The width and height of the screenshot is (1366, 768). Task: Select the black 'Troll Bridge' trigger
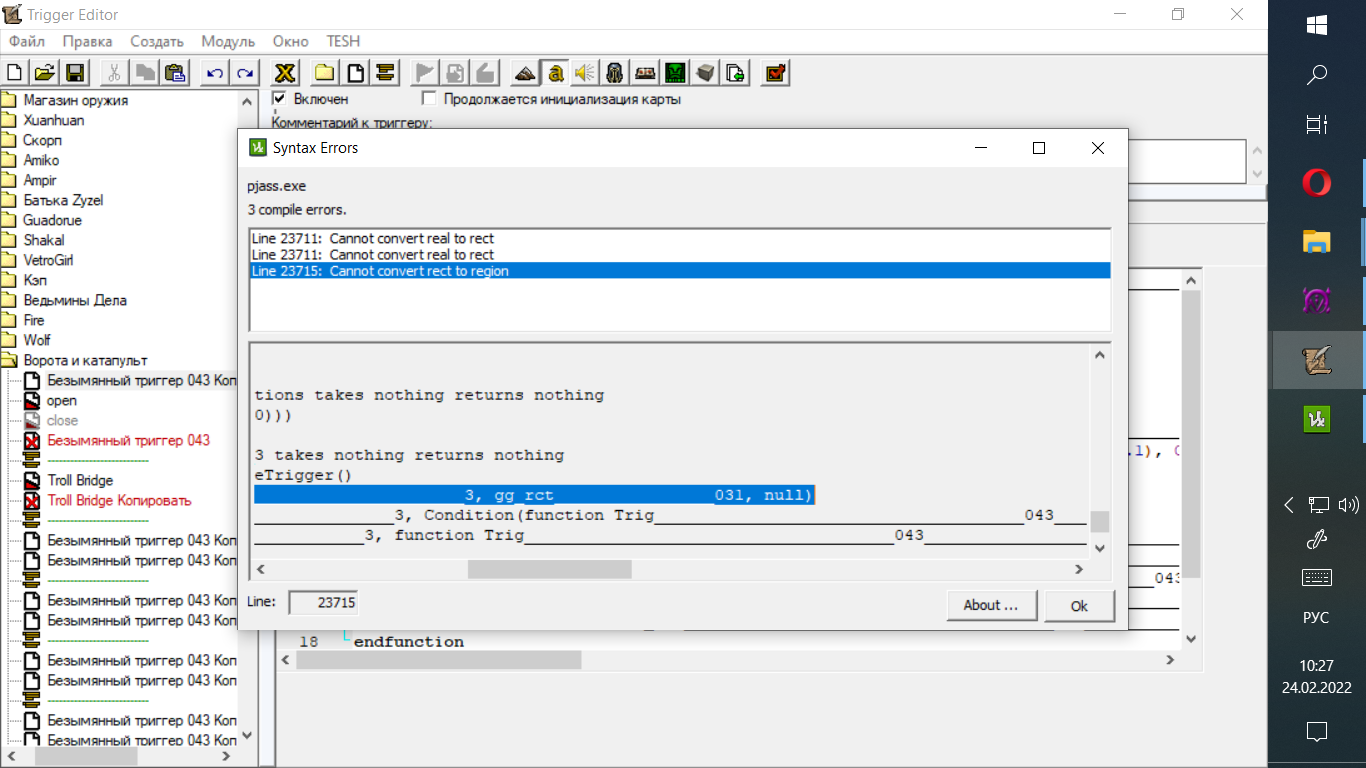tap(80, 480)
